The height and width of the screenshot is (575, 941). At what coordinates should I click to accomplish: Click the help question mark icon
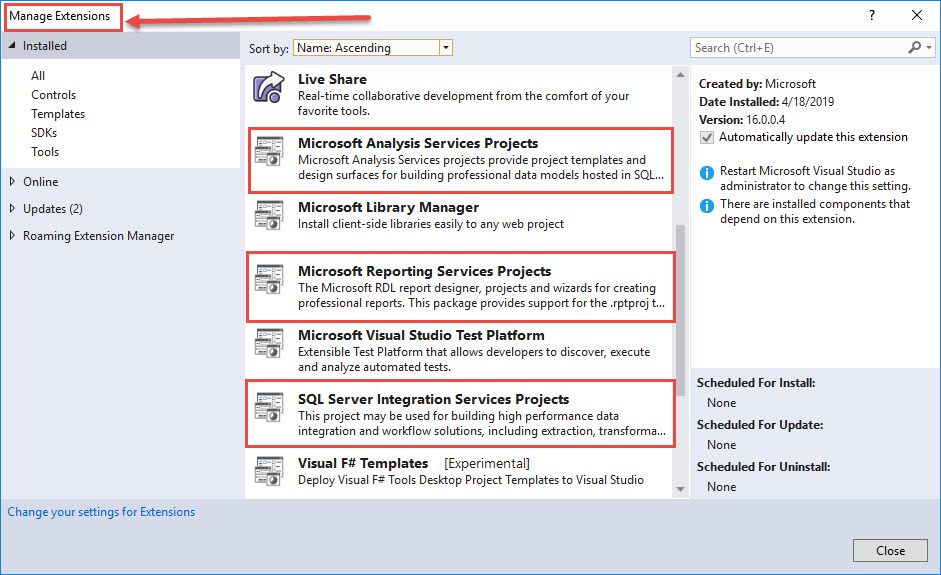[872, 16]
